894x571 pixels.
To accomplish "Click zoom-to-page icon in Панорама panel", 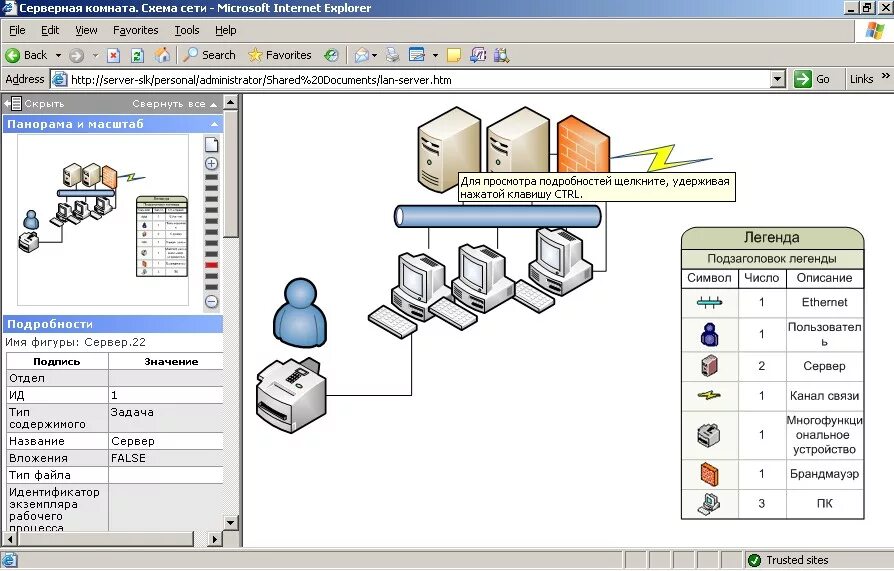I will pos(211,144).
